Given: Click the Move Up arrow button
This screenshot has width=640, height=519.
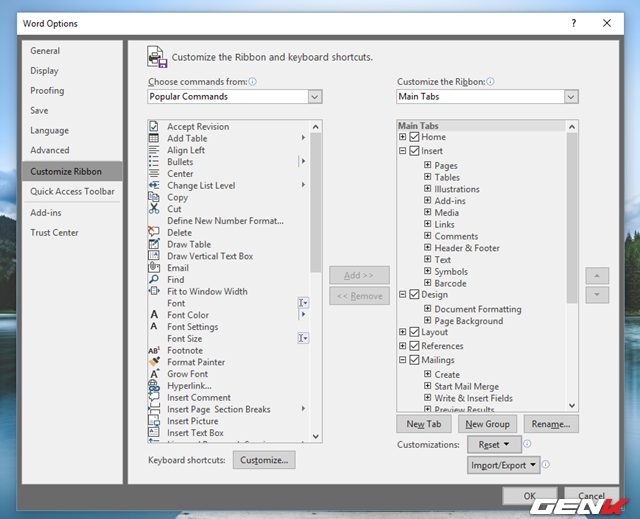Looking at the screenshot, I should point(597,276).
